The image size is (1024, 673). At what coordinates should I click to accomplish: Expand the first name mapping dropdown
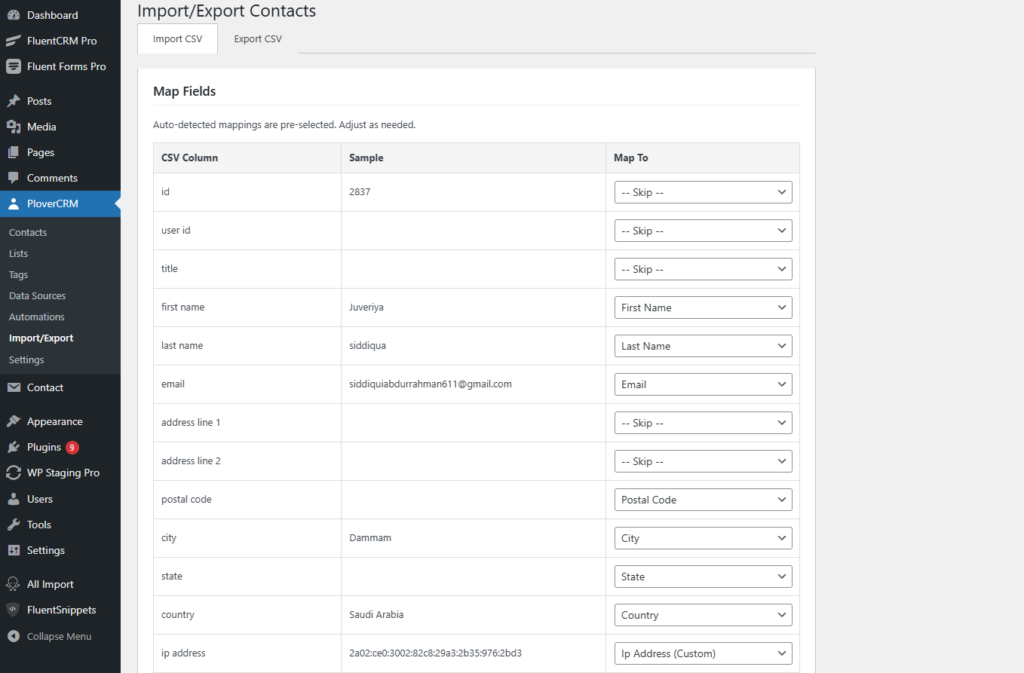[702, 308]
